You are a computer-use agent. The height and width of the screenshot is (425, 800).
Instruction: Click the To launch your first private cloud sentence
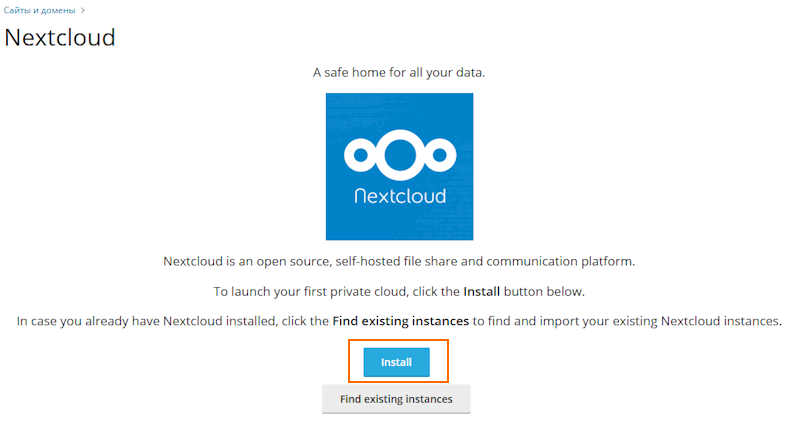coord(399,291)
